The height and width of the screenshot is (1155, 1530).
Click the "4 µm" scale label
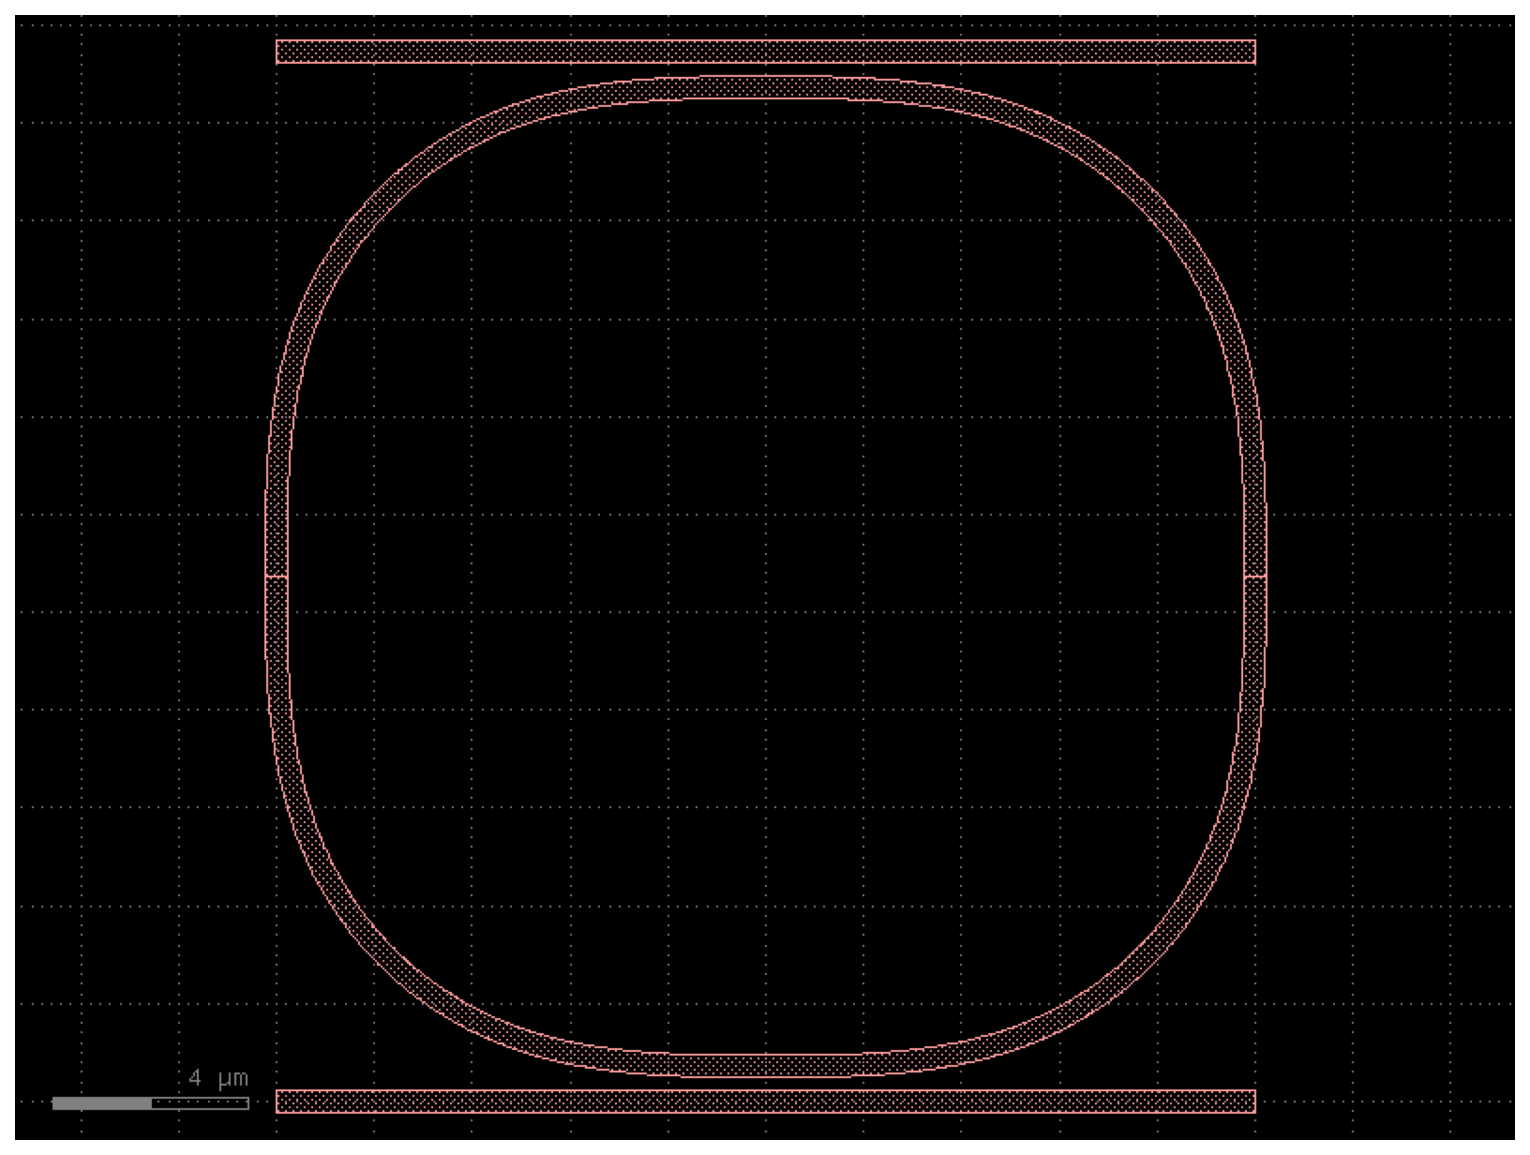tap(218, 1078)
